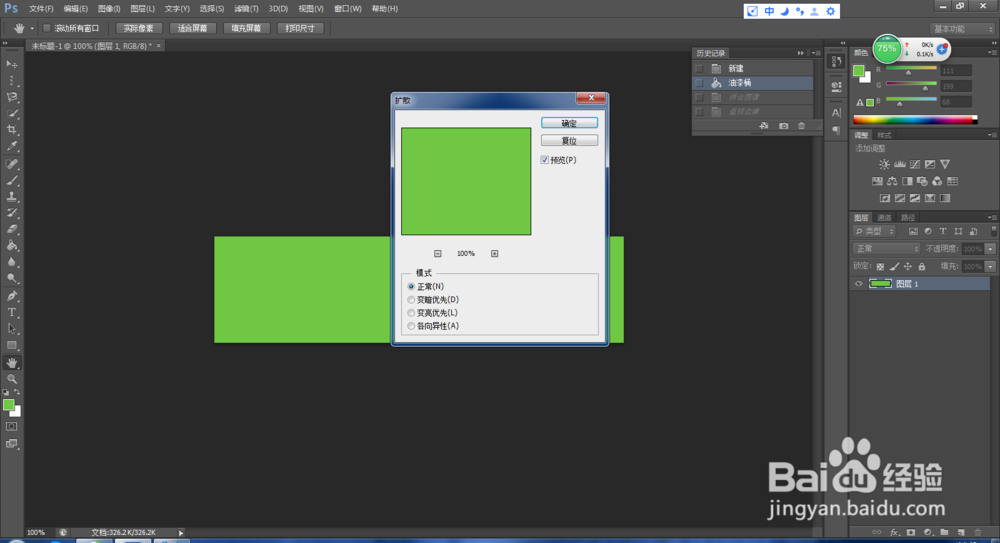The height and width of the screenshot is (543, 1000).
Task: Zoom out preview in Diffuse dialog
Action: click(x=438, y=254)
